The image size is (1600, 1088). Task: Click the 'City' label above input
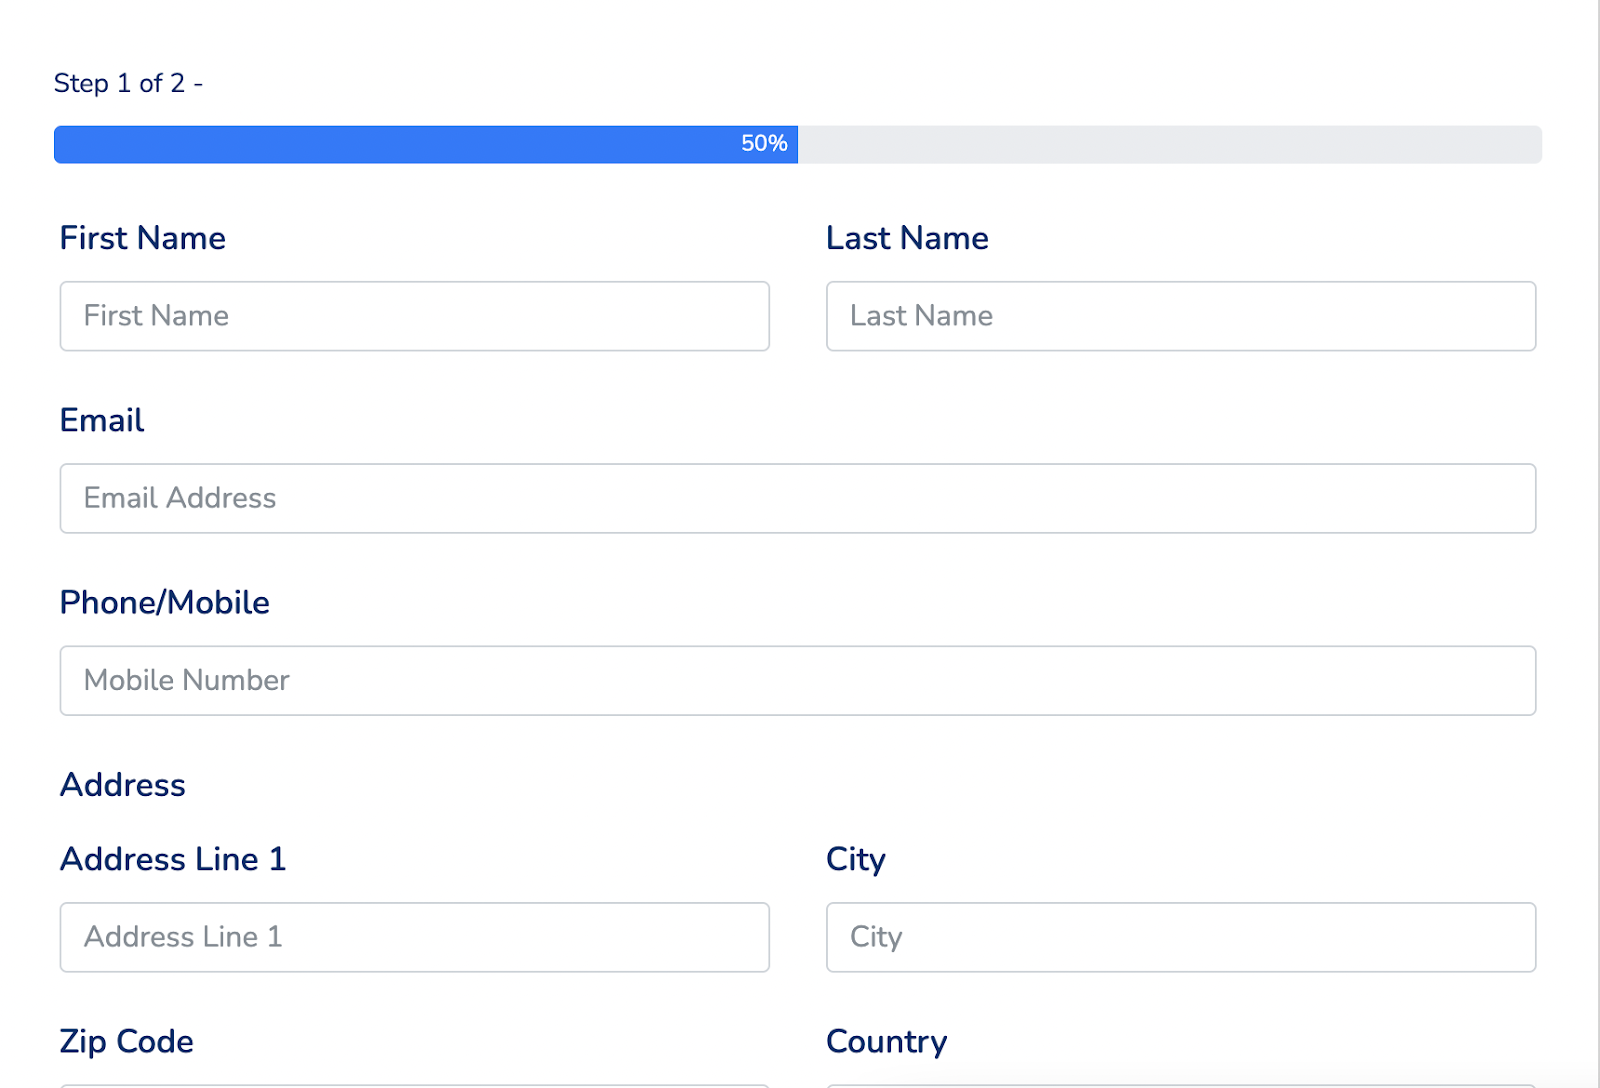(856, 860)
